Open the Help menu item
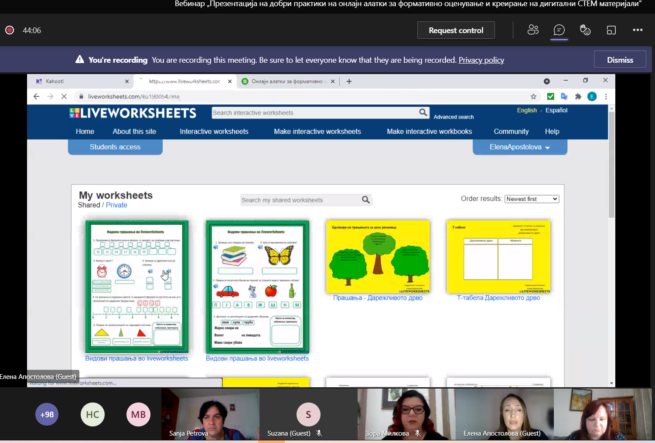 pos(552,131)
